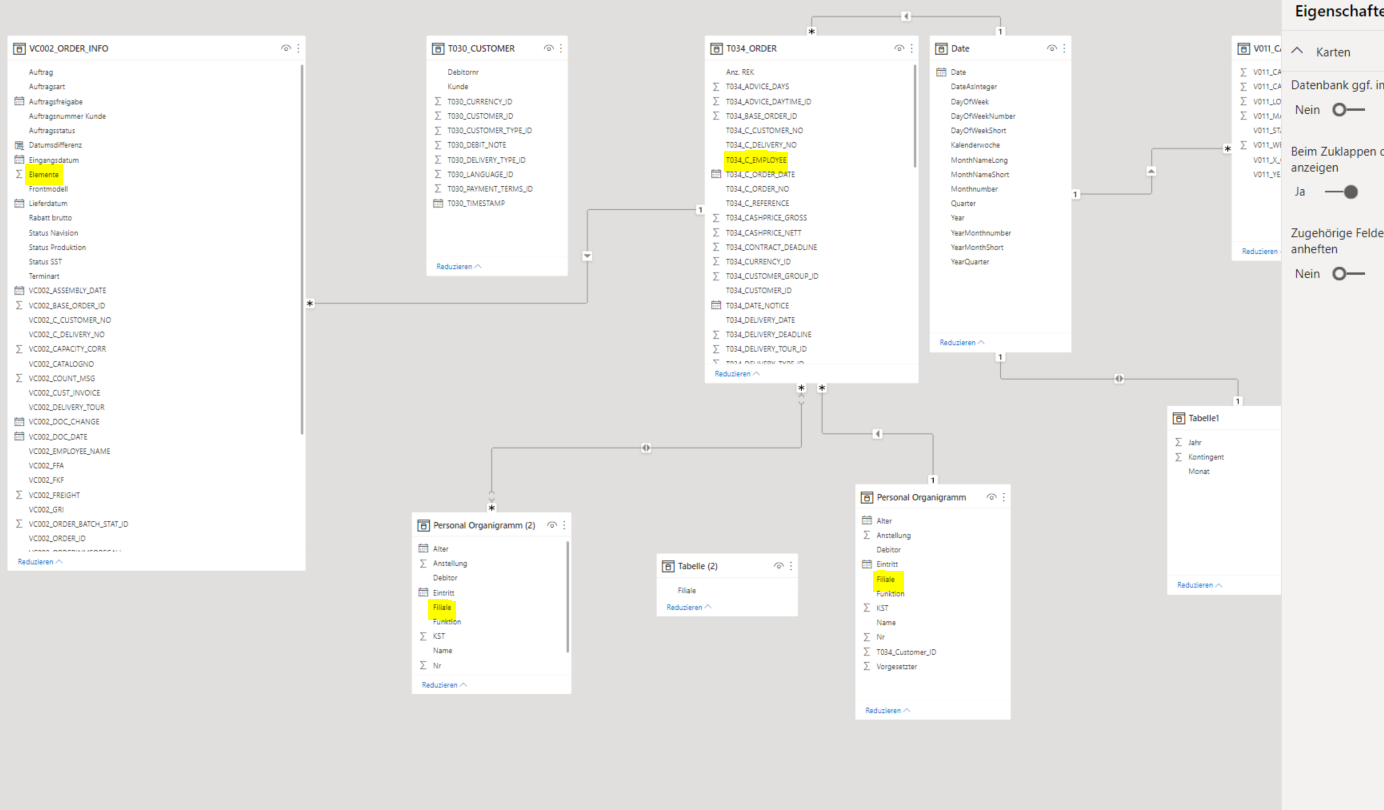Enable the 'Zugehörige Felder anheften' toggle
Screen dimensions: 1384x810
coord(1348,274)
